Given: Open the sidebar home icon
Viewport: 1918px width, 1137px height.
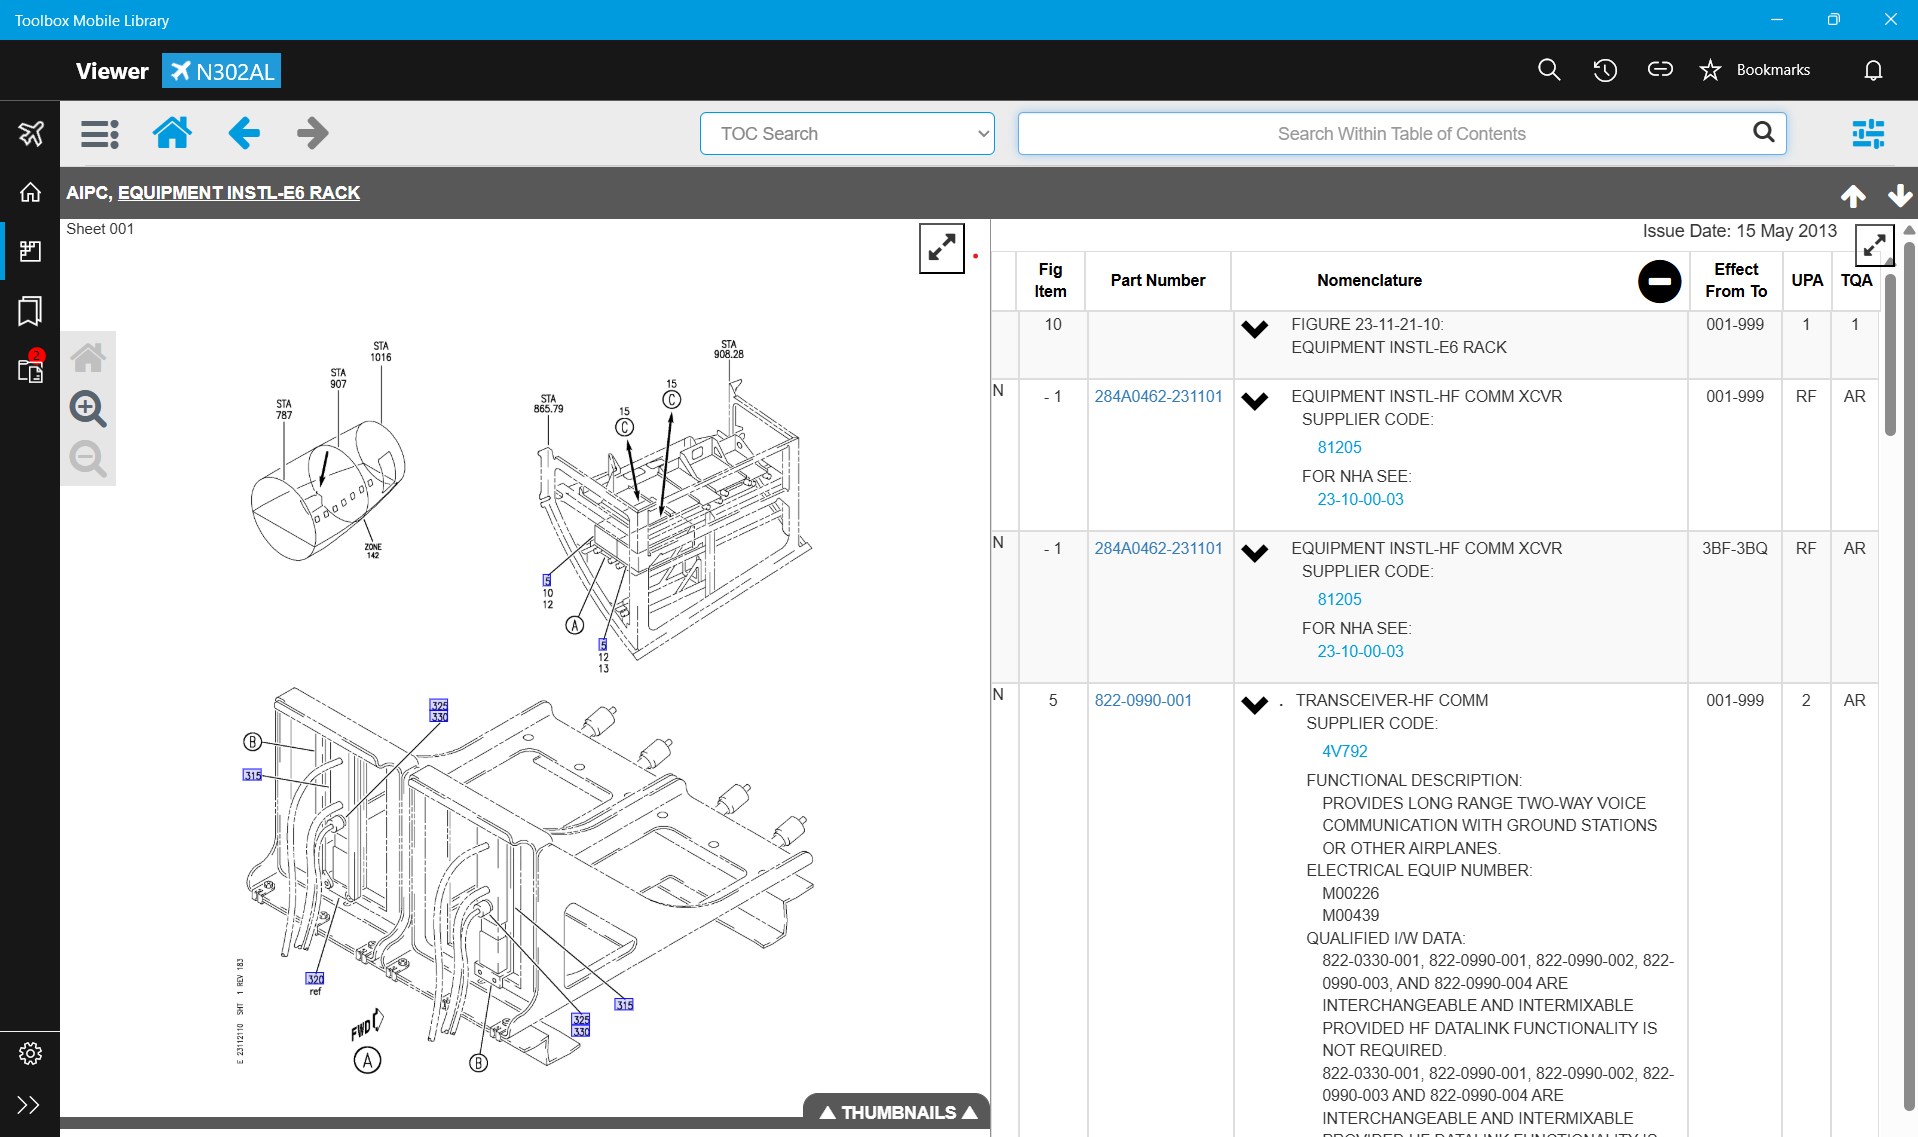Looking at the screenshot, I should (x=30, y=192).
